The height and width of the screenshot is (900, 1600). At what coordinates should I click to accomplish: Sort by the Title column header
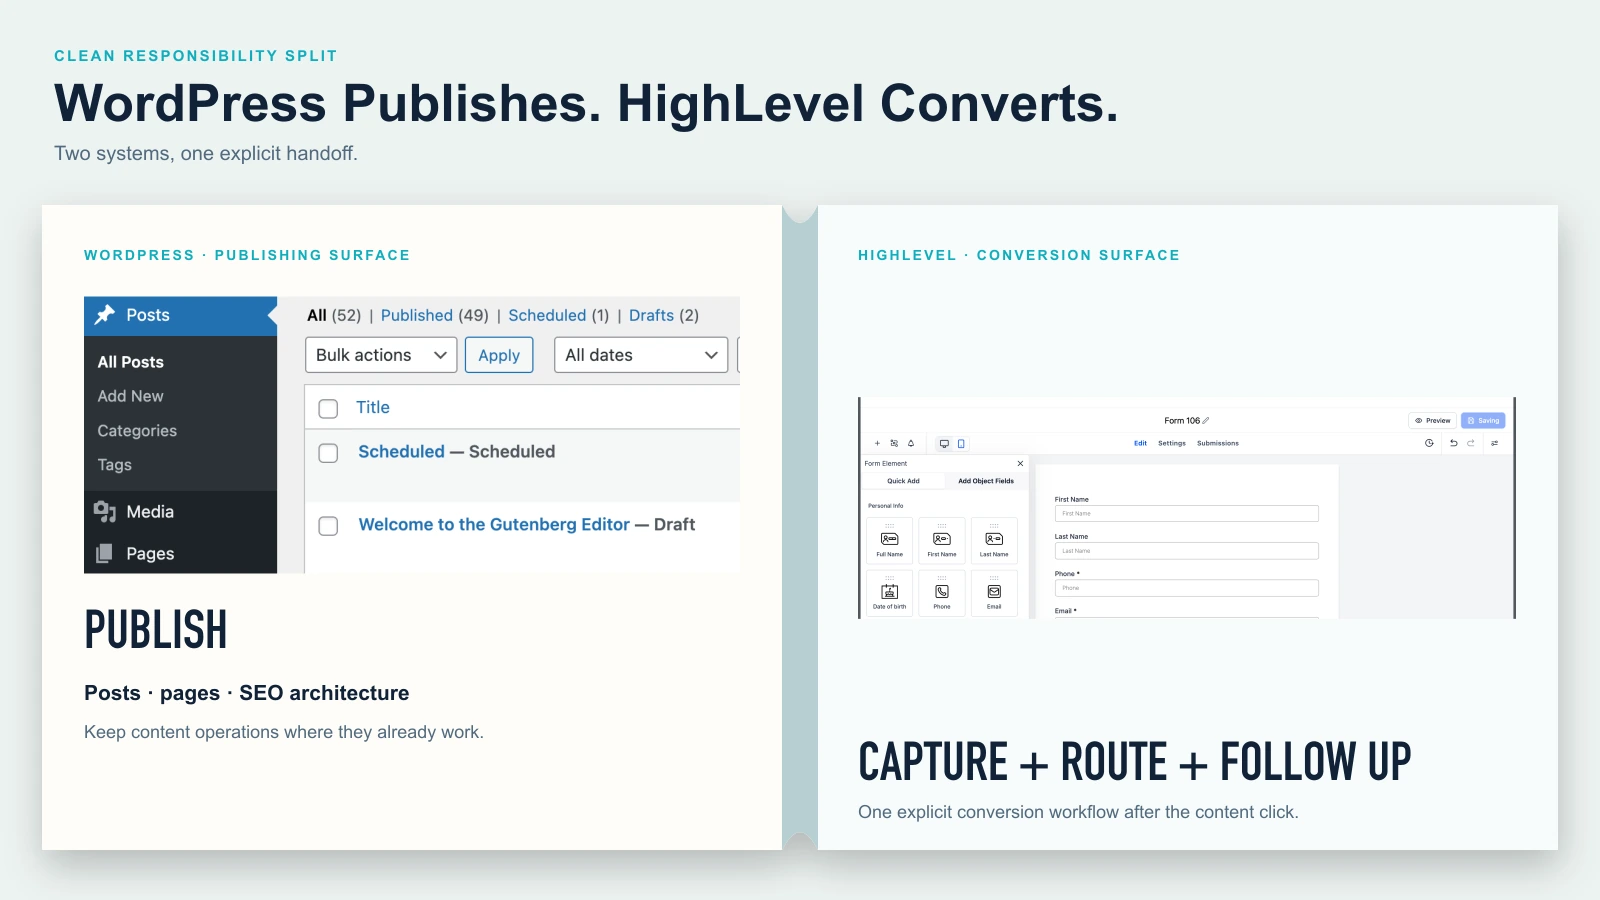coord(373,407)
